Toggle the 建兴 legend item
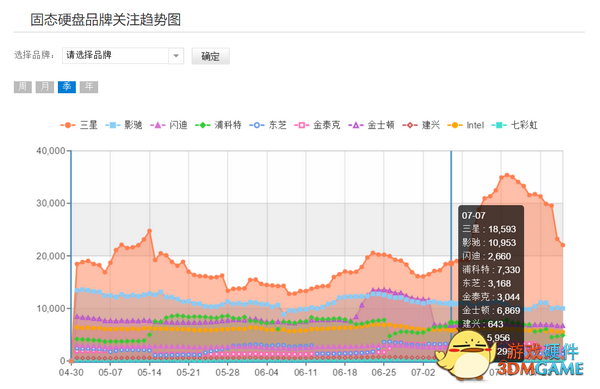Image resolution: width=600 pixels, height=389 pixels. point(421,125)
